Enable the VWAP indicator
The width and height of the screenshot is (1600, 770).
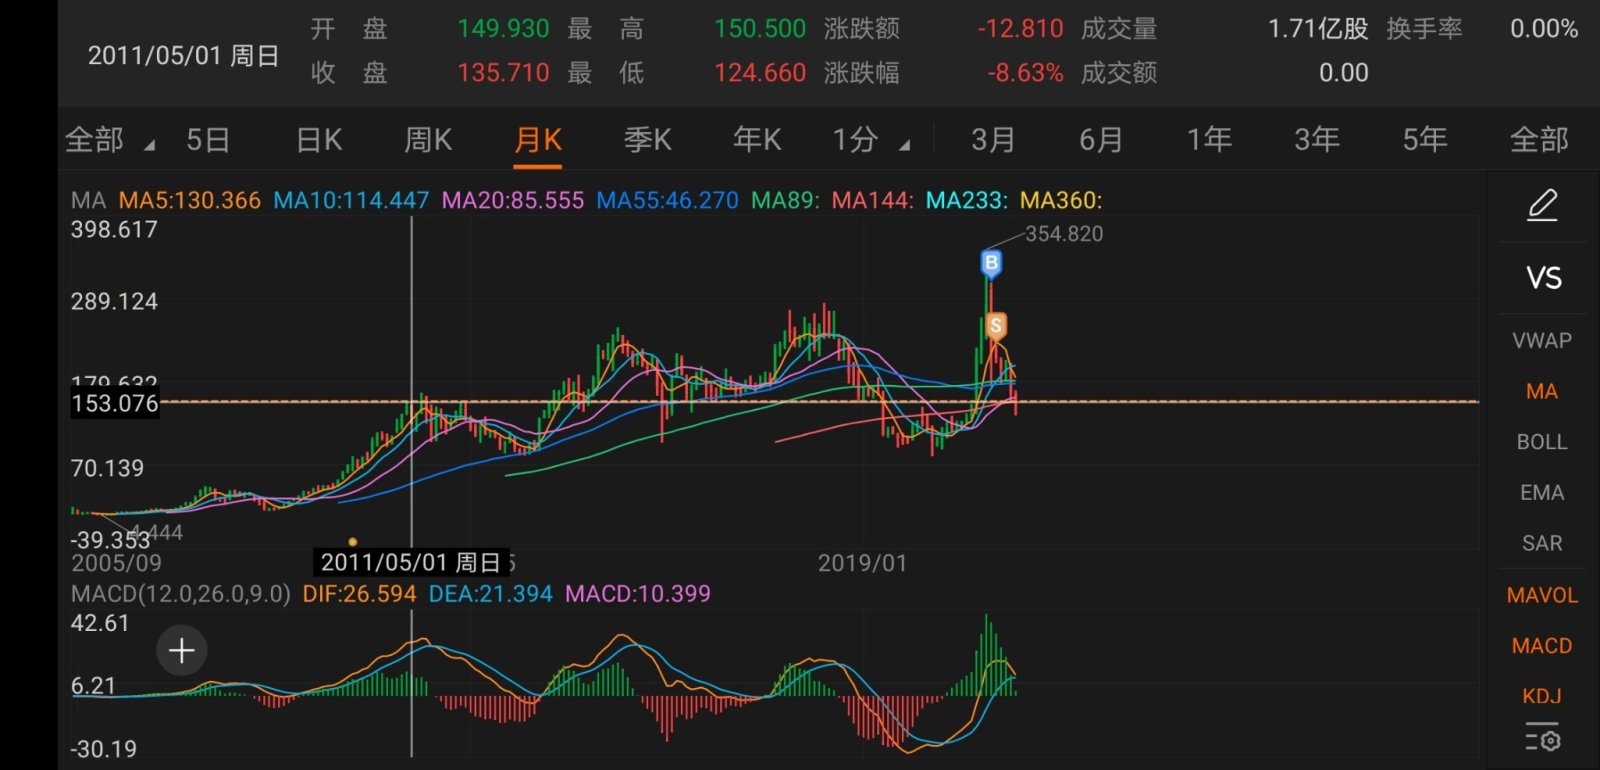pyautogui.click(x=1542, y=340)
